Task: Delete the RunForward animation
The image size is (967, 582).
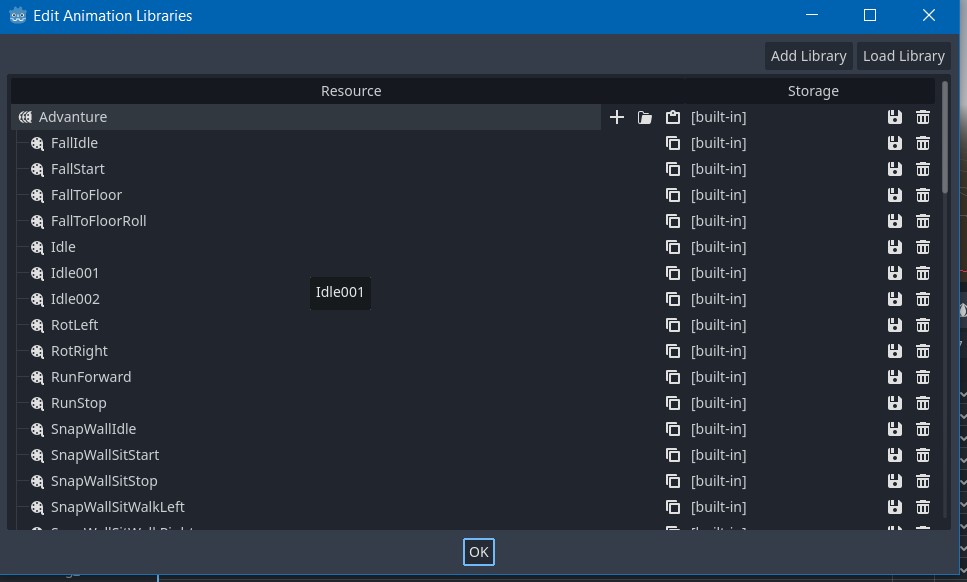Action: coord(922,377)
